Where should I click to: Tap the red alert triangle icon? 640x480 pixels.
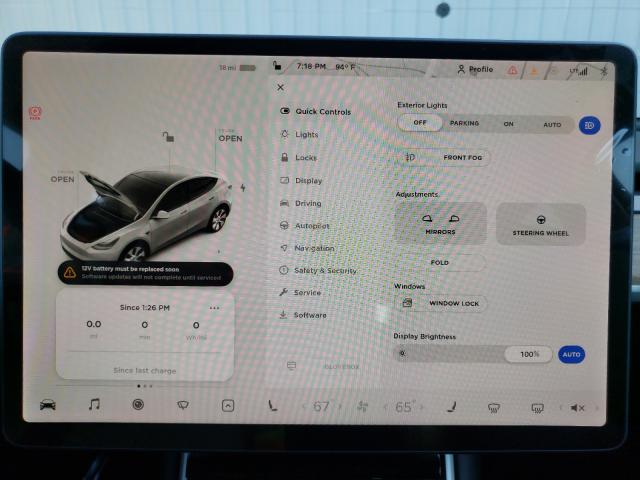click(512, 70)
